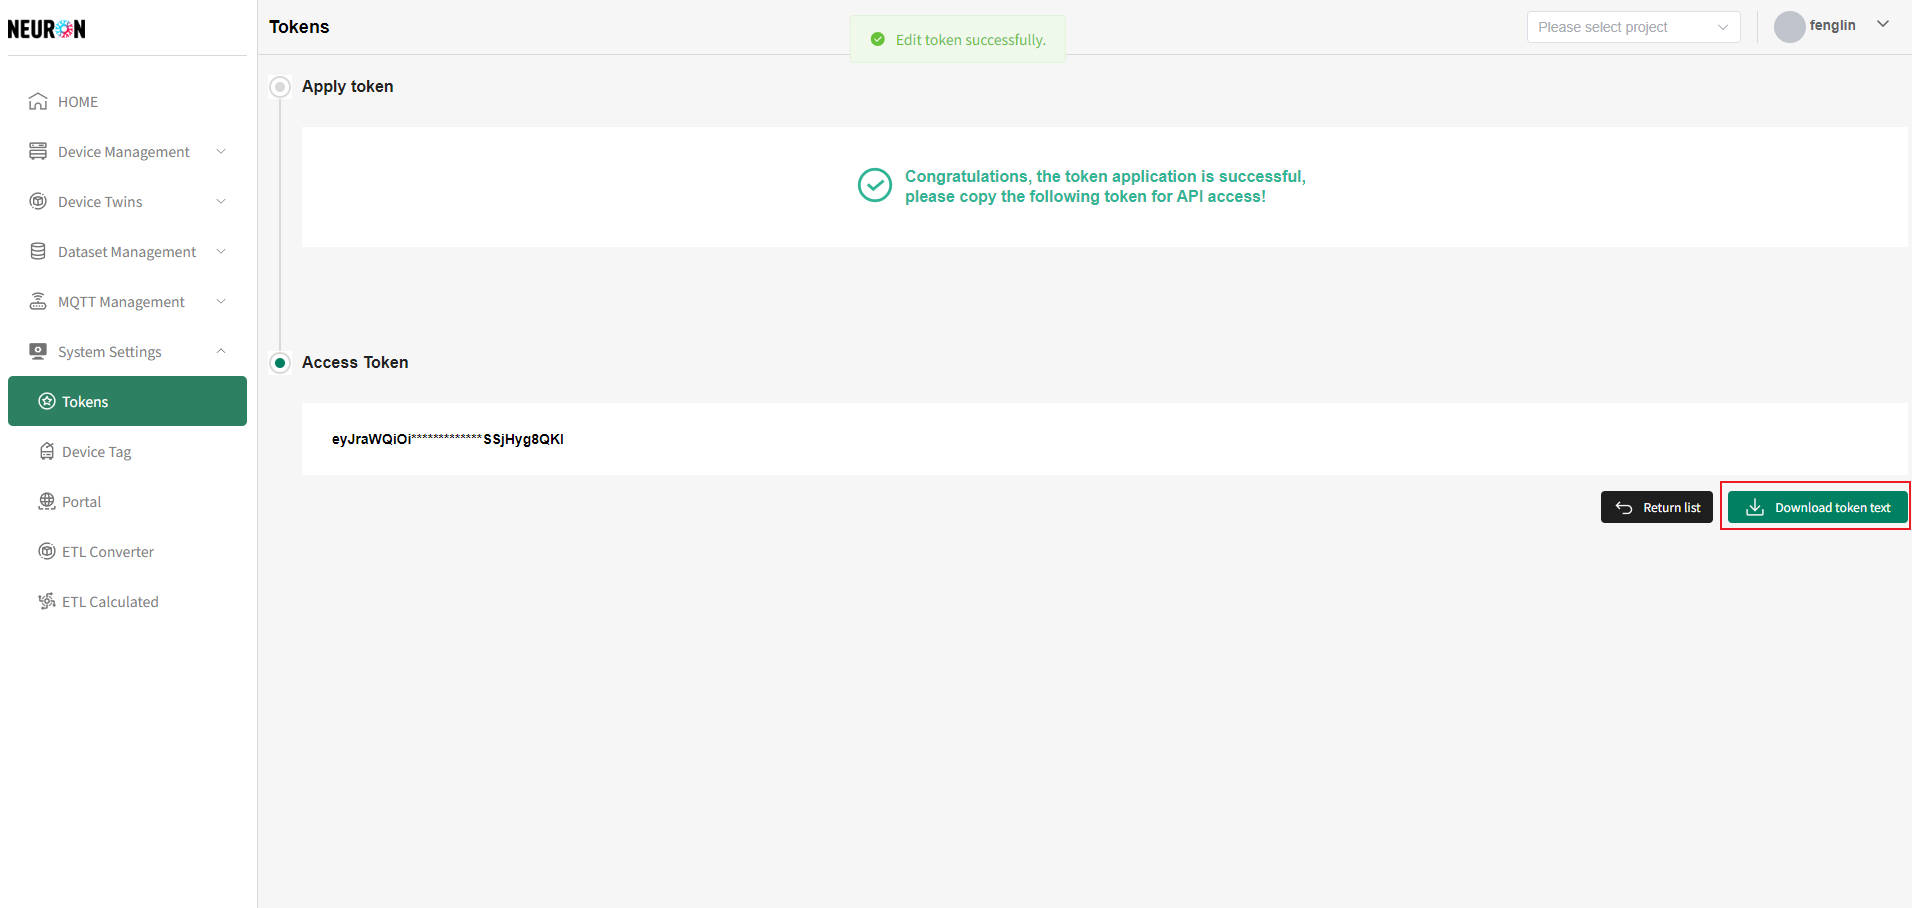Click the Tokens star icon
The image size is (1912, 908).
pyautogui.click(x=47, y=401)
